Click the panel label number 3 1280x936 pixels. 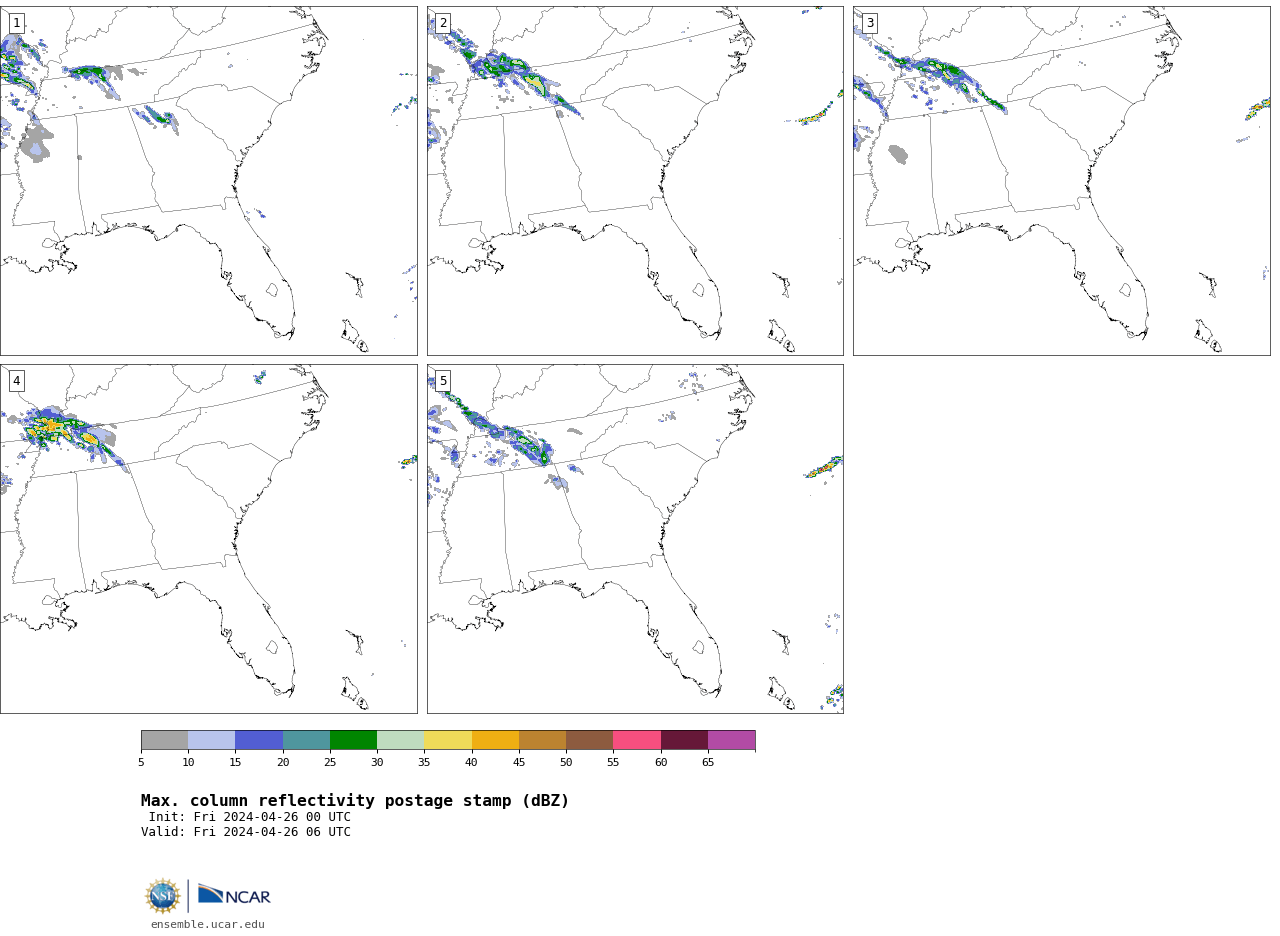(869, 23)
